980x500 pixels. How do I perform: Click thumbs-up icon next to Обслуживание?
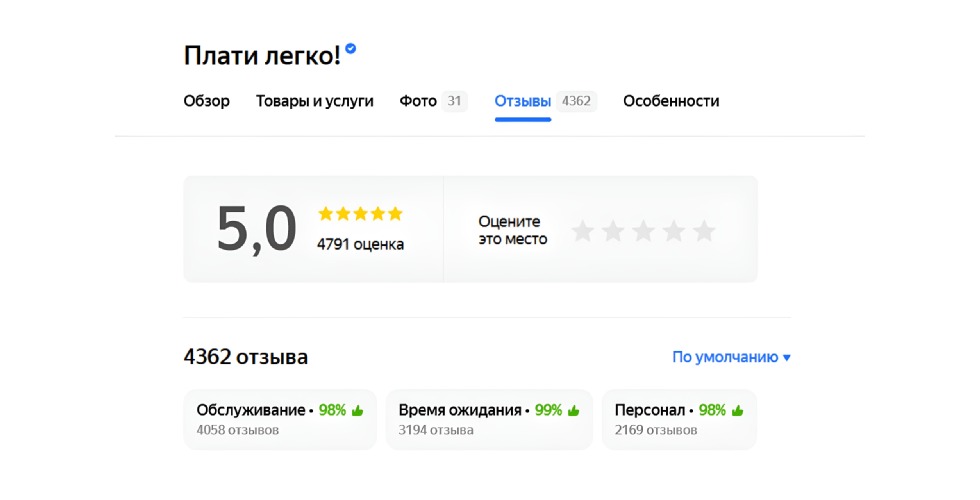357,410
